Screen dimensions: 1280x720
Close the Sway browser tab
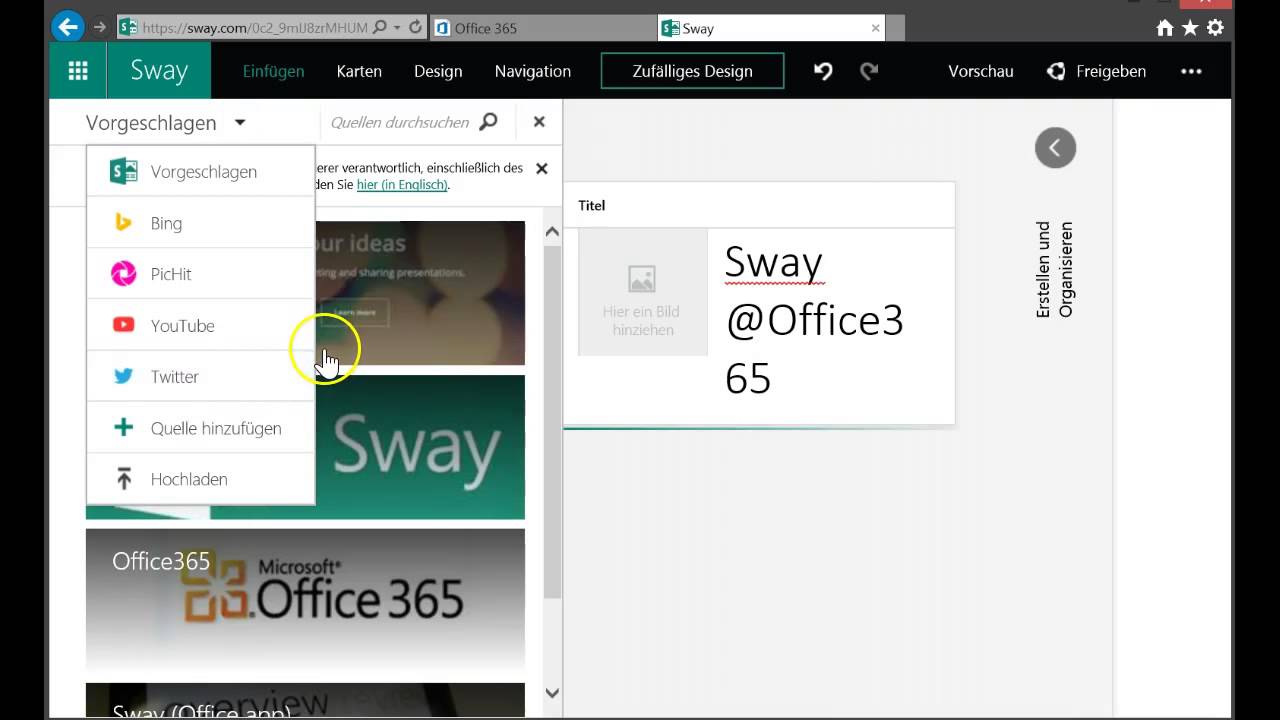coord(876,28)
